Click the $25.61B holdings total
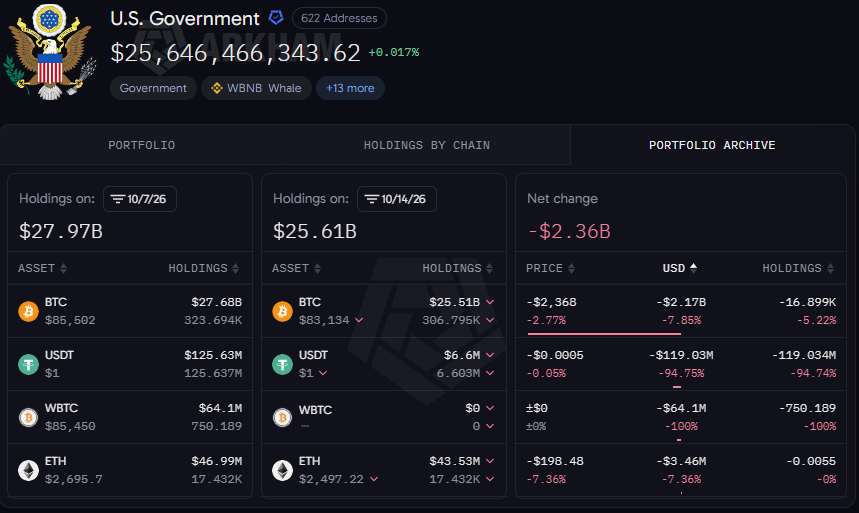Screen dimensions: 859x513 [x=315, y=231]
